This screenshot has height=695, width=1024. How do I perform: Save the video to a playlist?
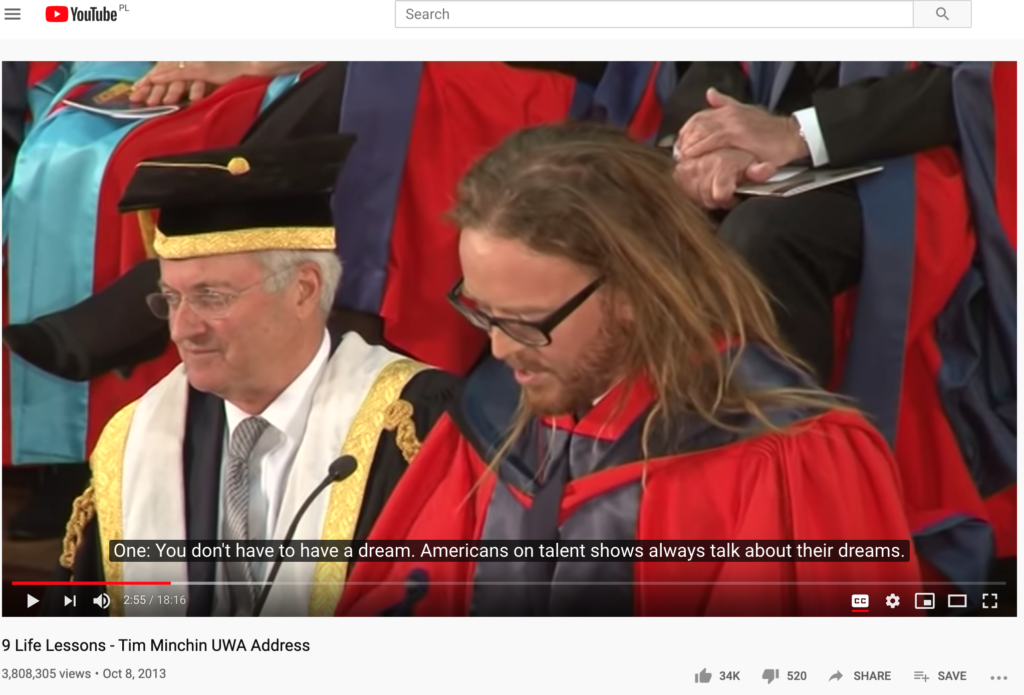940,676
